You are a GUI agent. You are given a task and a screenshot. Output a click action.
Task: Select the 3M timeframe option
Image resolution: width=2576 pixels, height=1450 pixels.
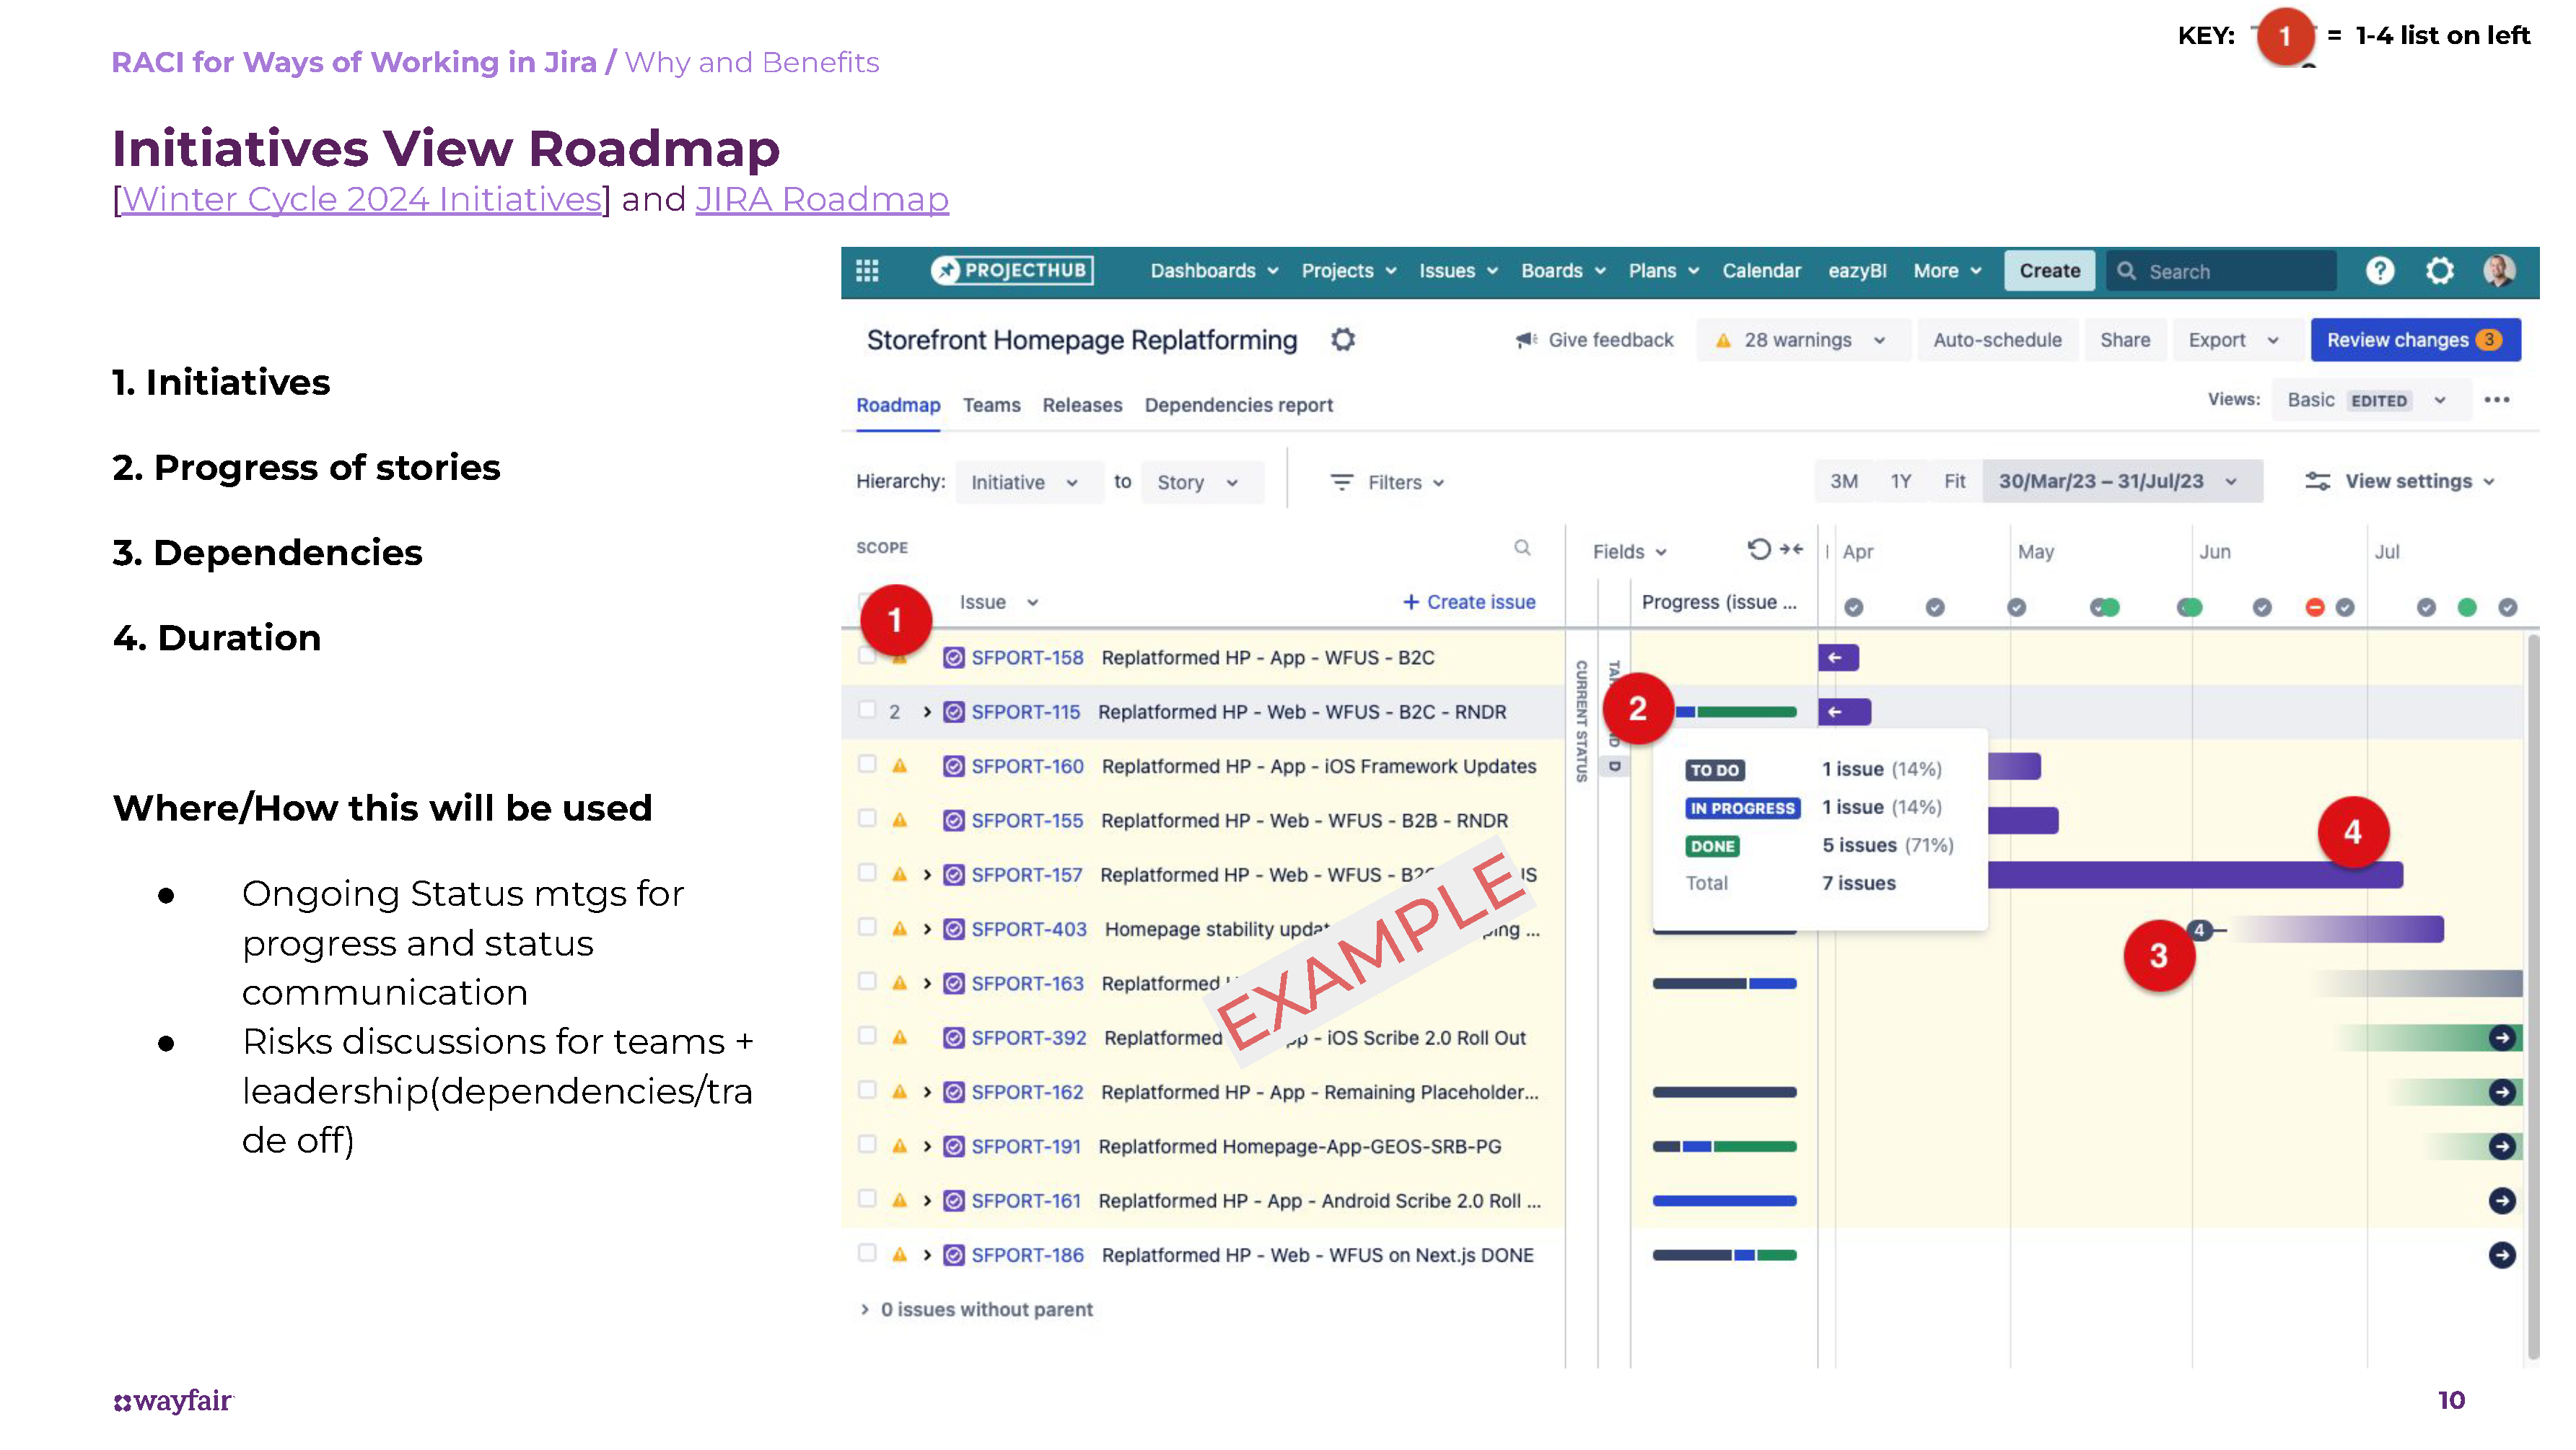click(1843, 481)
